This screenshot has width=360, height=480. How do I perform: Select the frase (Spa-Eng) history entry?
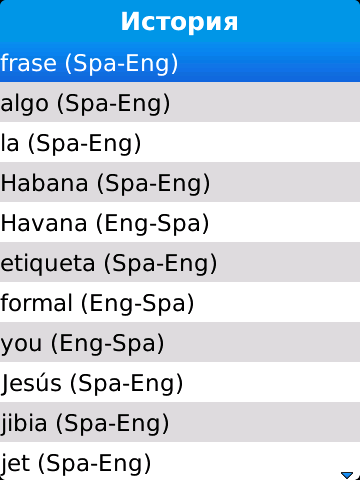coord(180,63)
